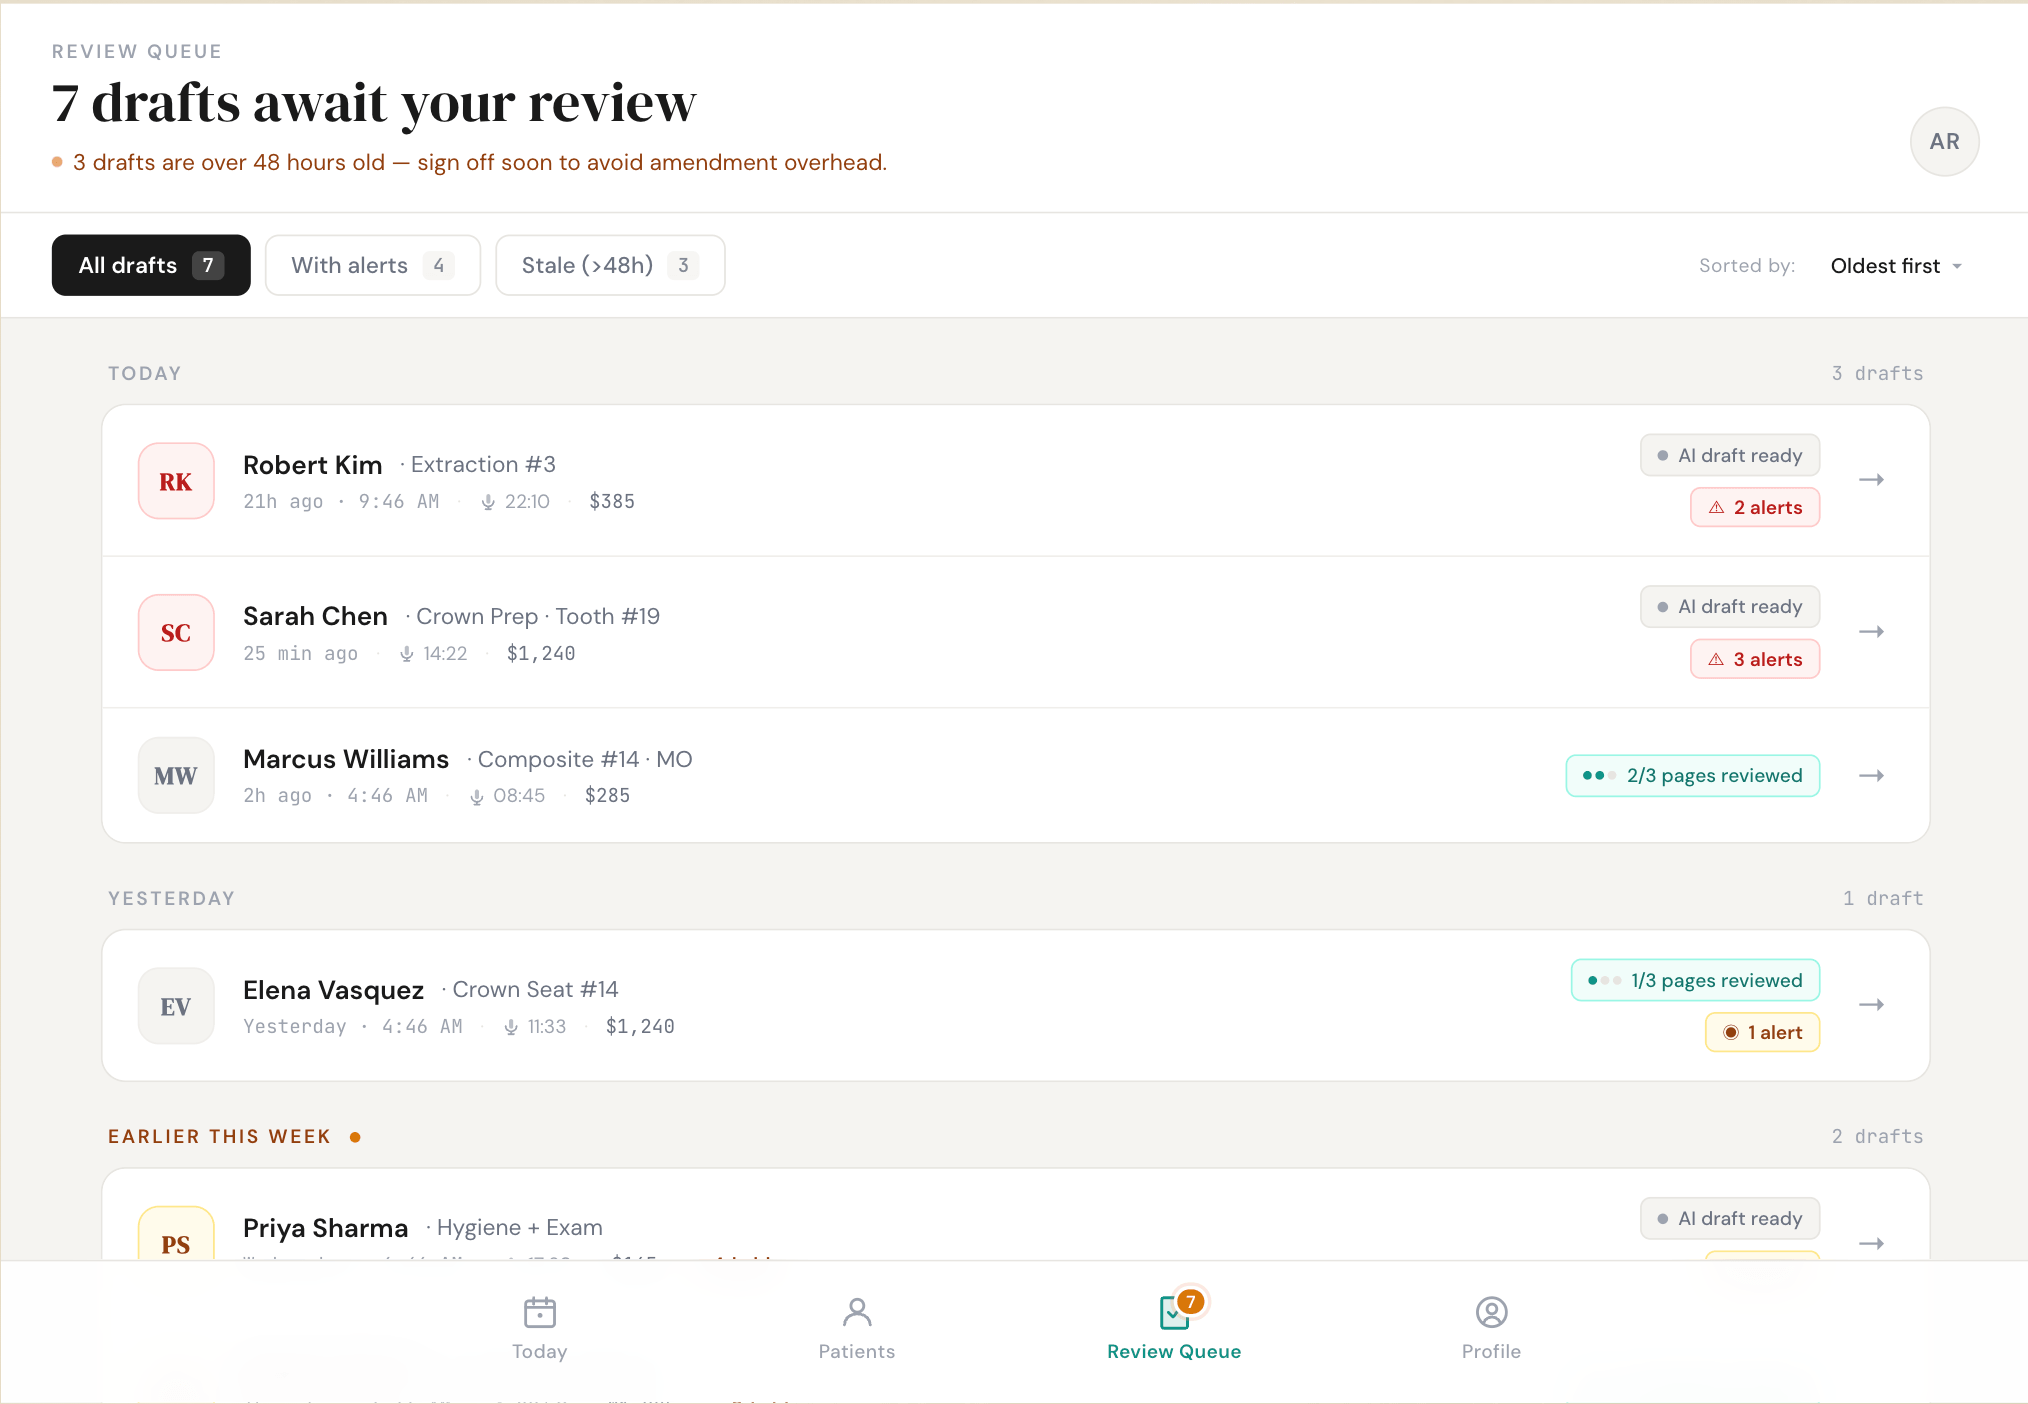2028x1404 pixels.
Task: Click the Extraction #3 procedure label
Action: coord(483,464)
